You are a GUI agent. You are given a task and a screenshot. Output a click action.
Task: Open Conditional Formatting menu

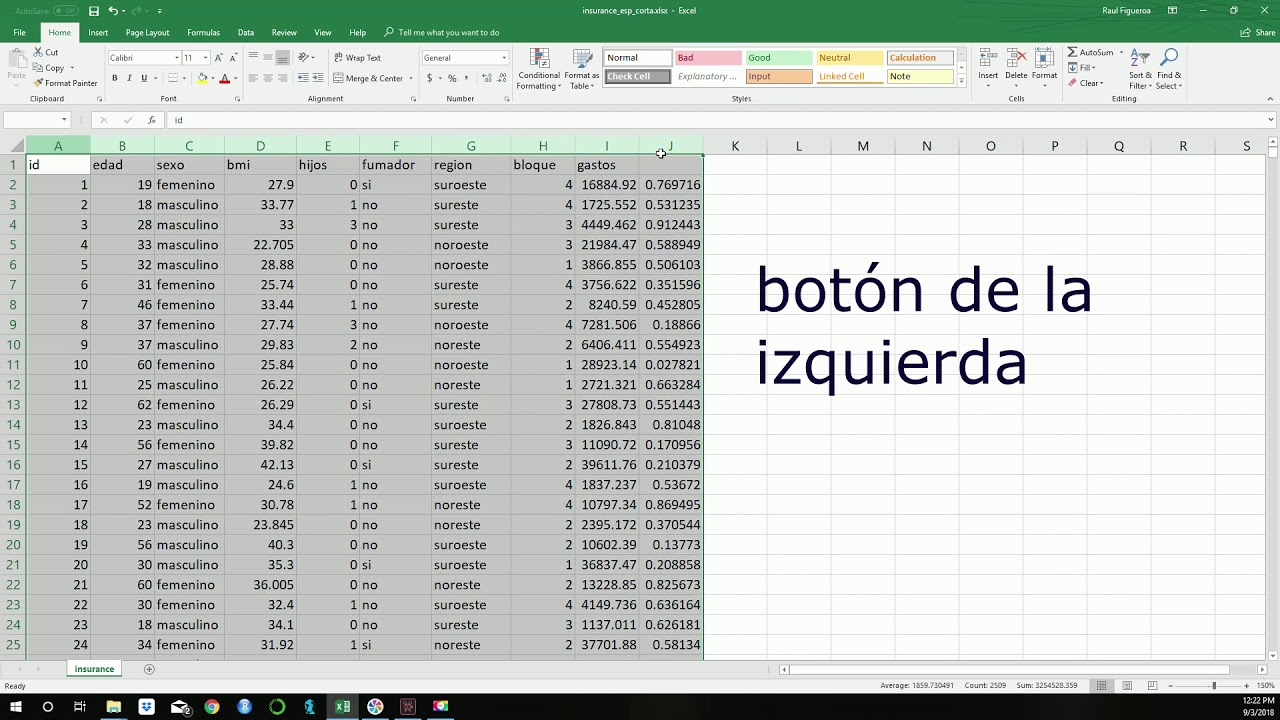pos(539,69)
